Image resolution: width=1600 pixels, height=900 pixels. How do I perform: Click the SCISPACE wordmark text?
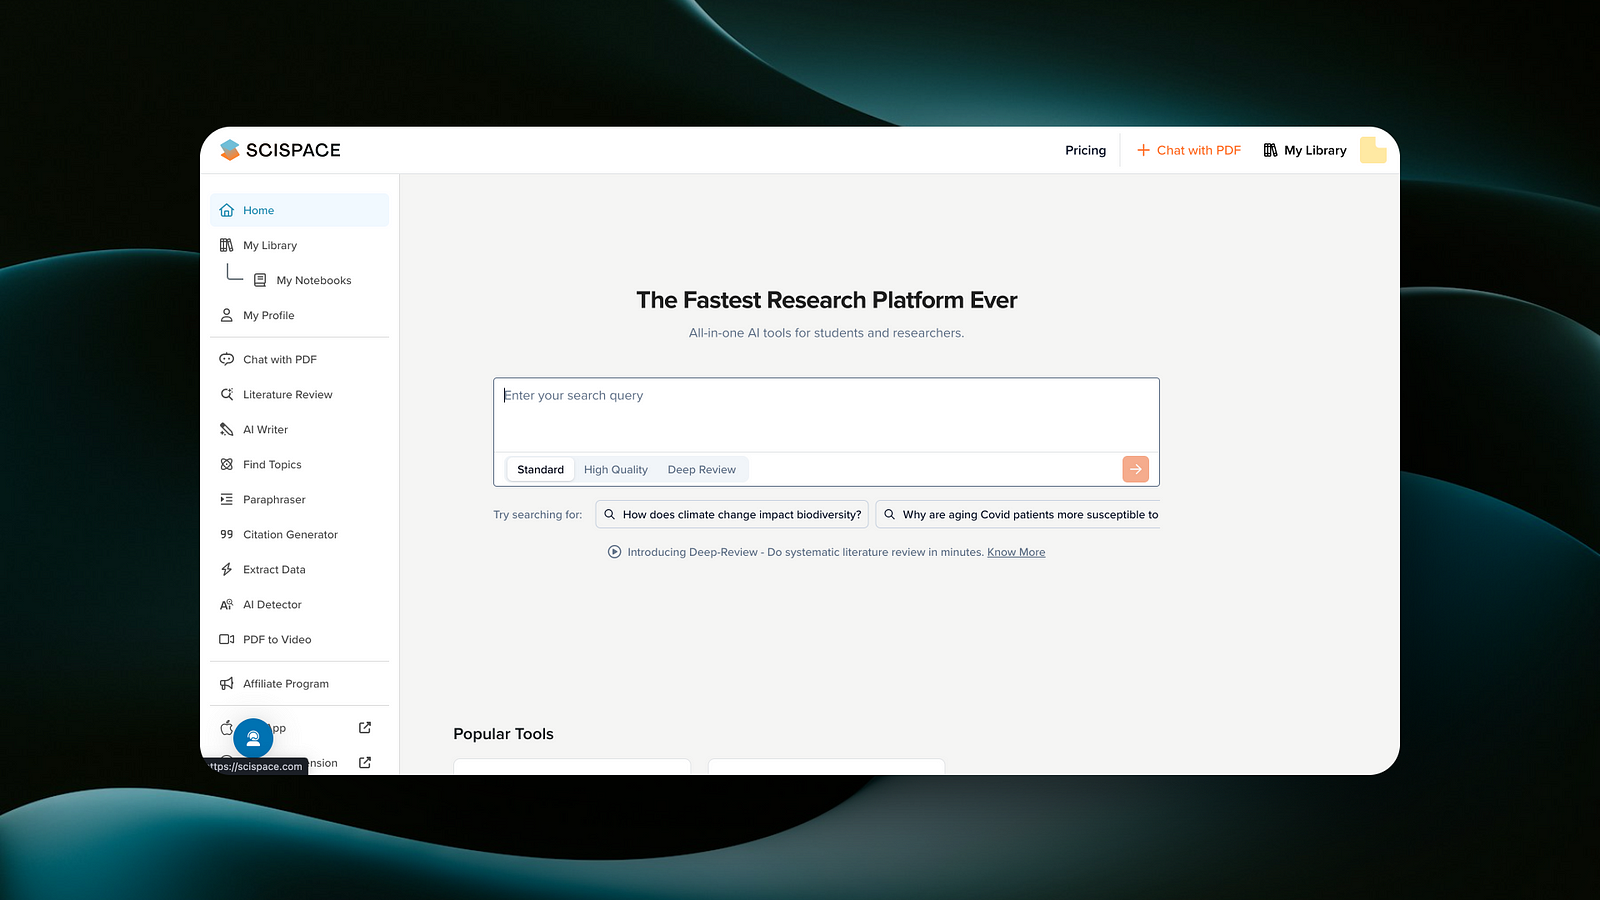(x=294, y=150)
